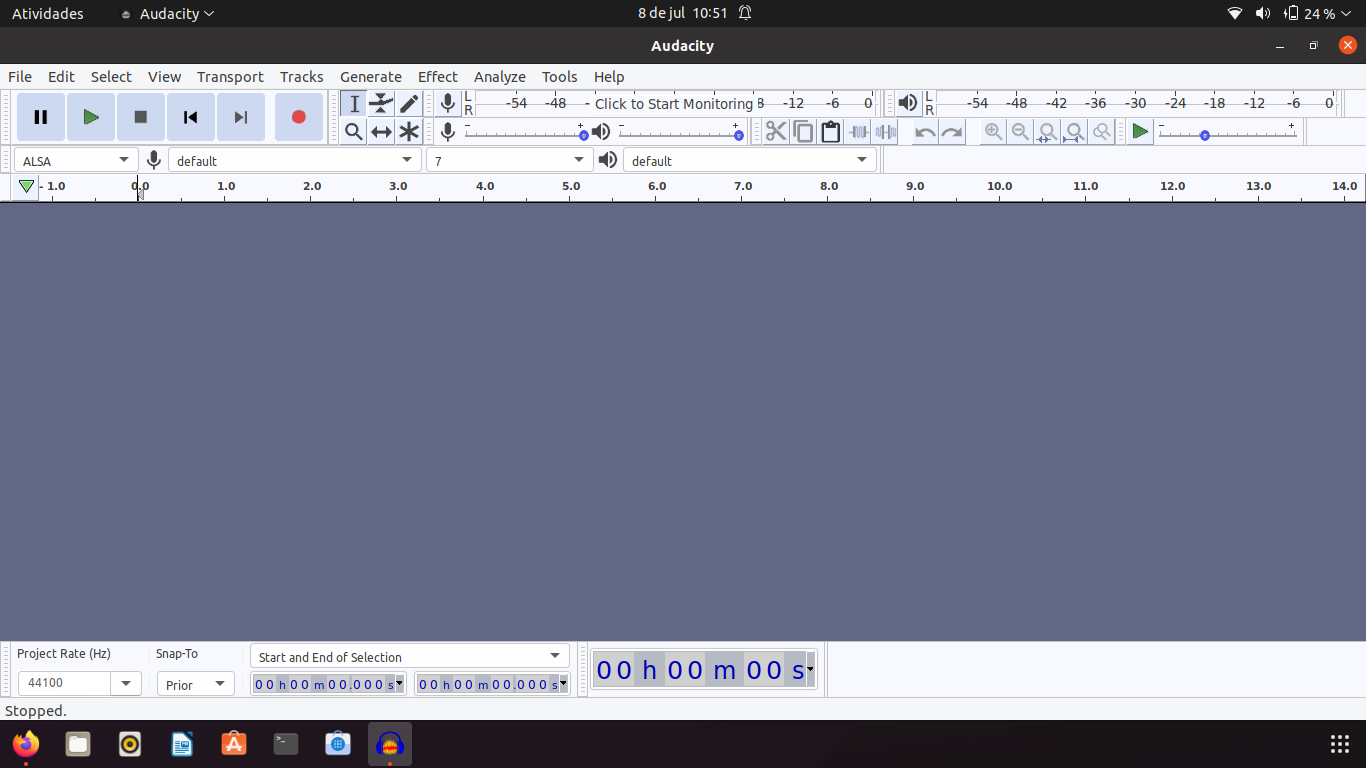Click the Undo arrow icon
1366x768 pixels.
(x=925, y=131)
